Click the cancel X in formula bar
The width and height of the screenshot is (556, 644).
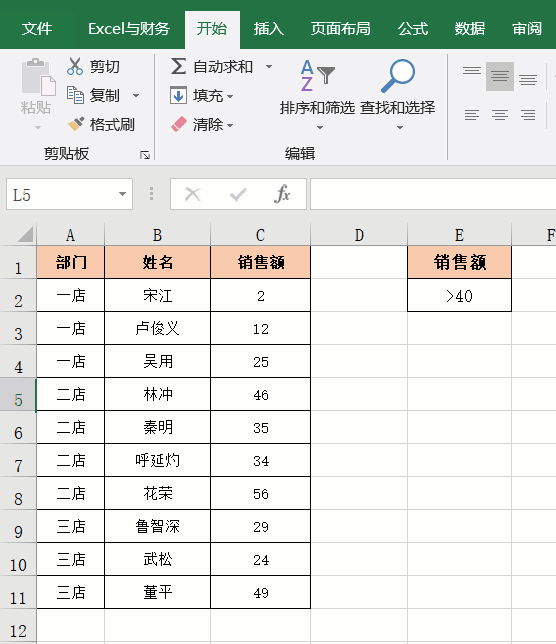(x=192, y=194)
